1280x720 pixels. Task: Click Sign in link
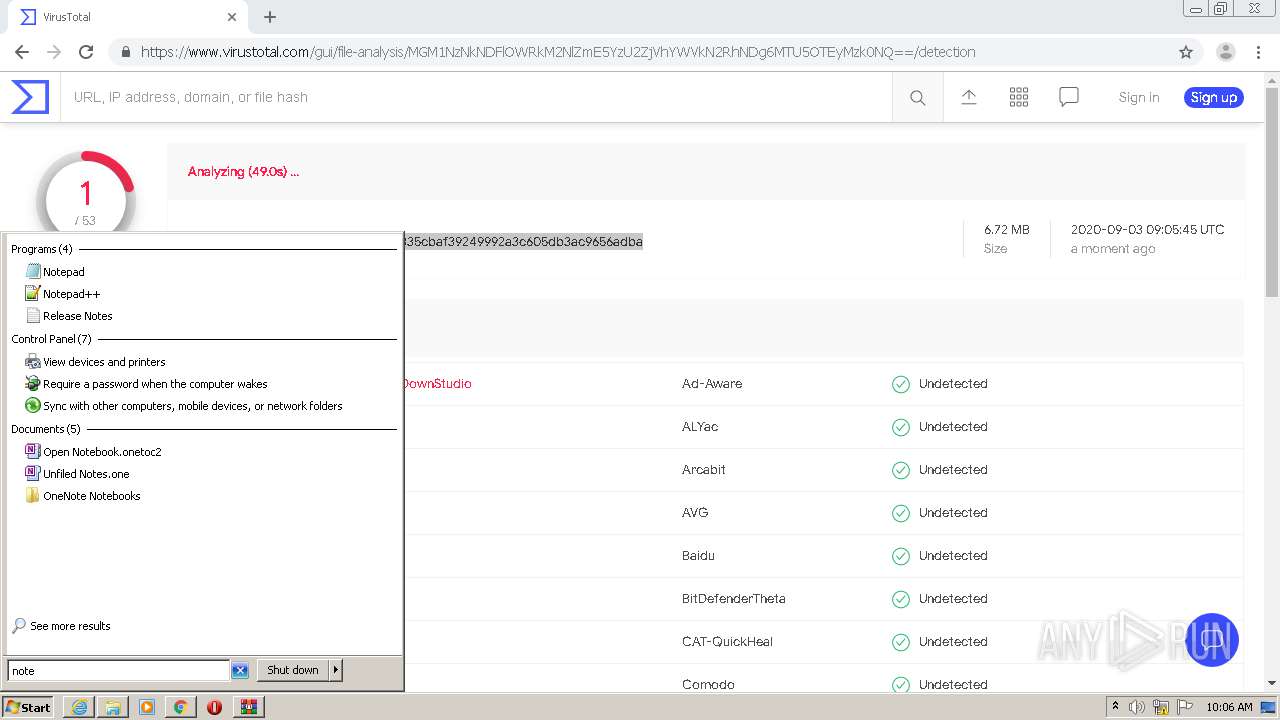pyautogui.click(x=1139, y=97)
